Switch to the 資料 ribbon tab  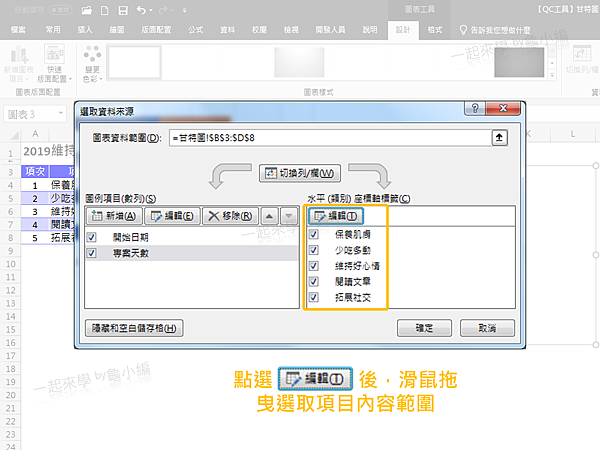click(227, 30)
